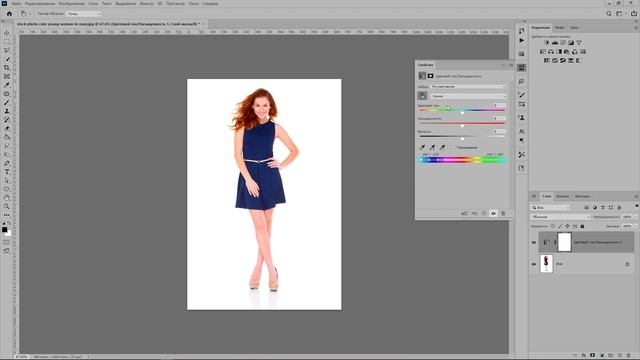Switch to the Контуры tab
Screen dimensions: 640x360
tap(582, 196)
